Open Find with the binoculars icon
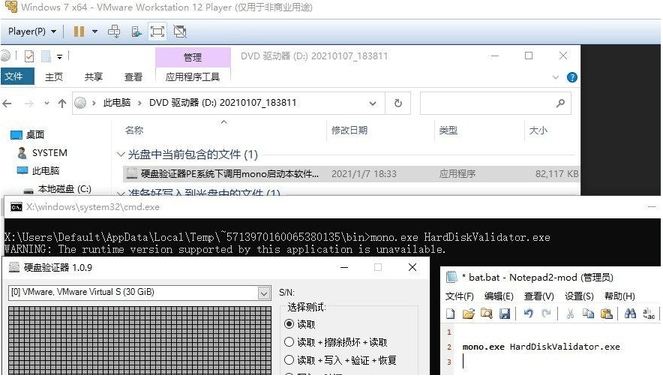The image size is (663, 390). tap(630, 314)
